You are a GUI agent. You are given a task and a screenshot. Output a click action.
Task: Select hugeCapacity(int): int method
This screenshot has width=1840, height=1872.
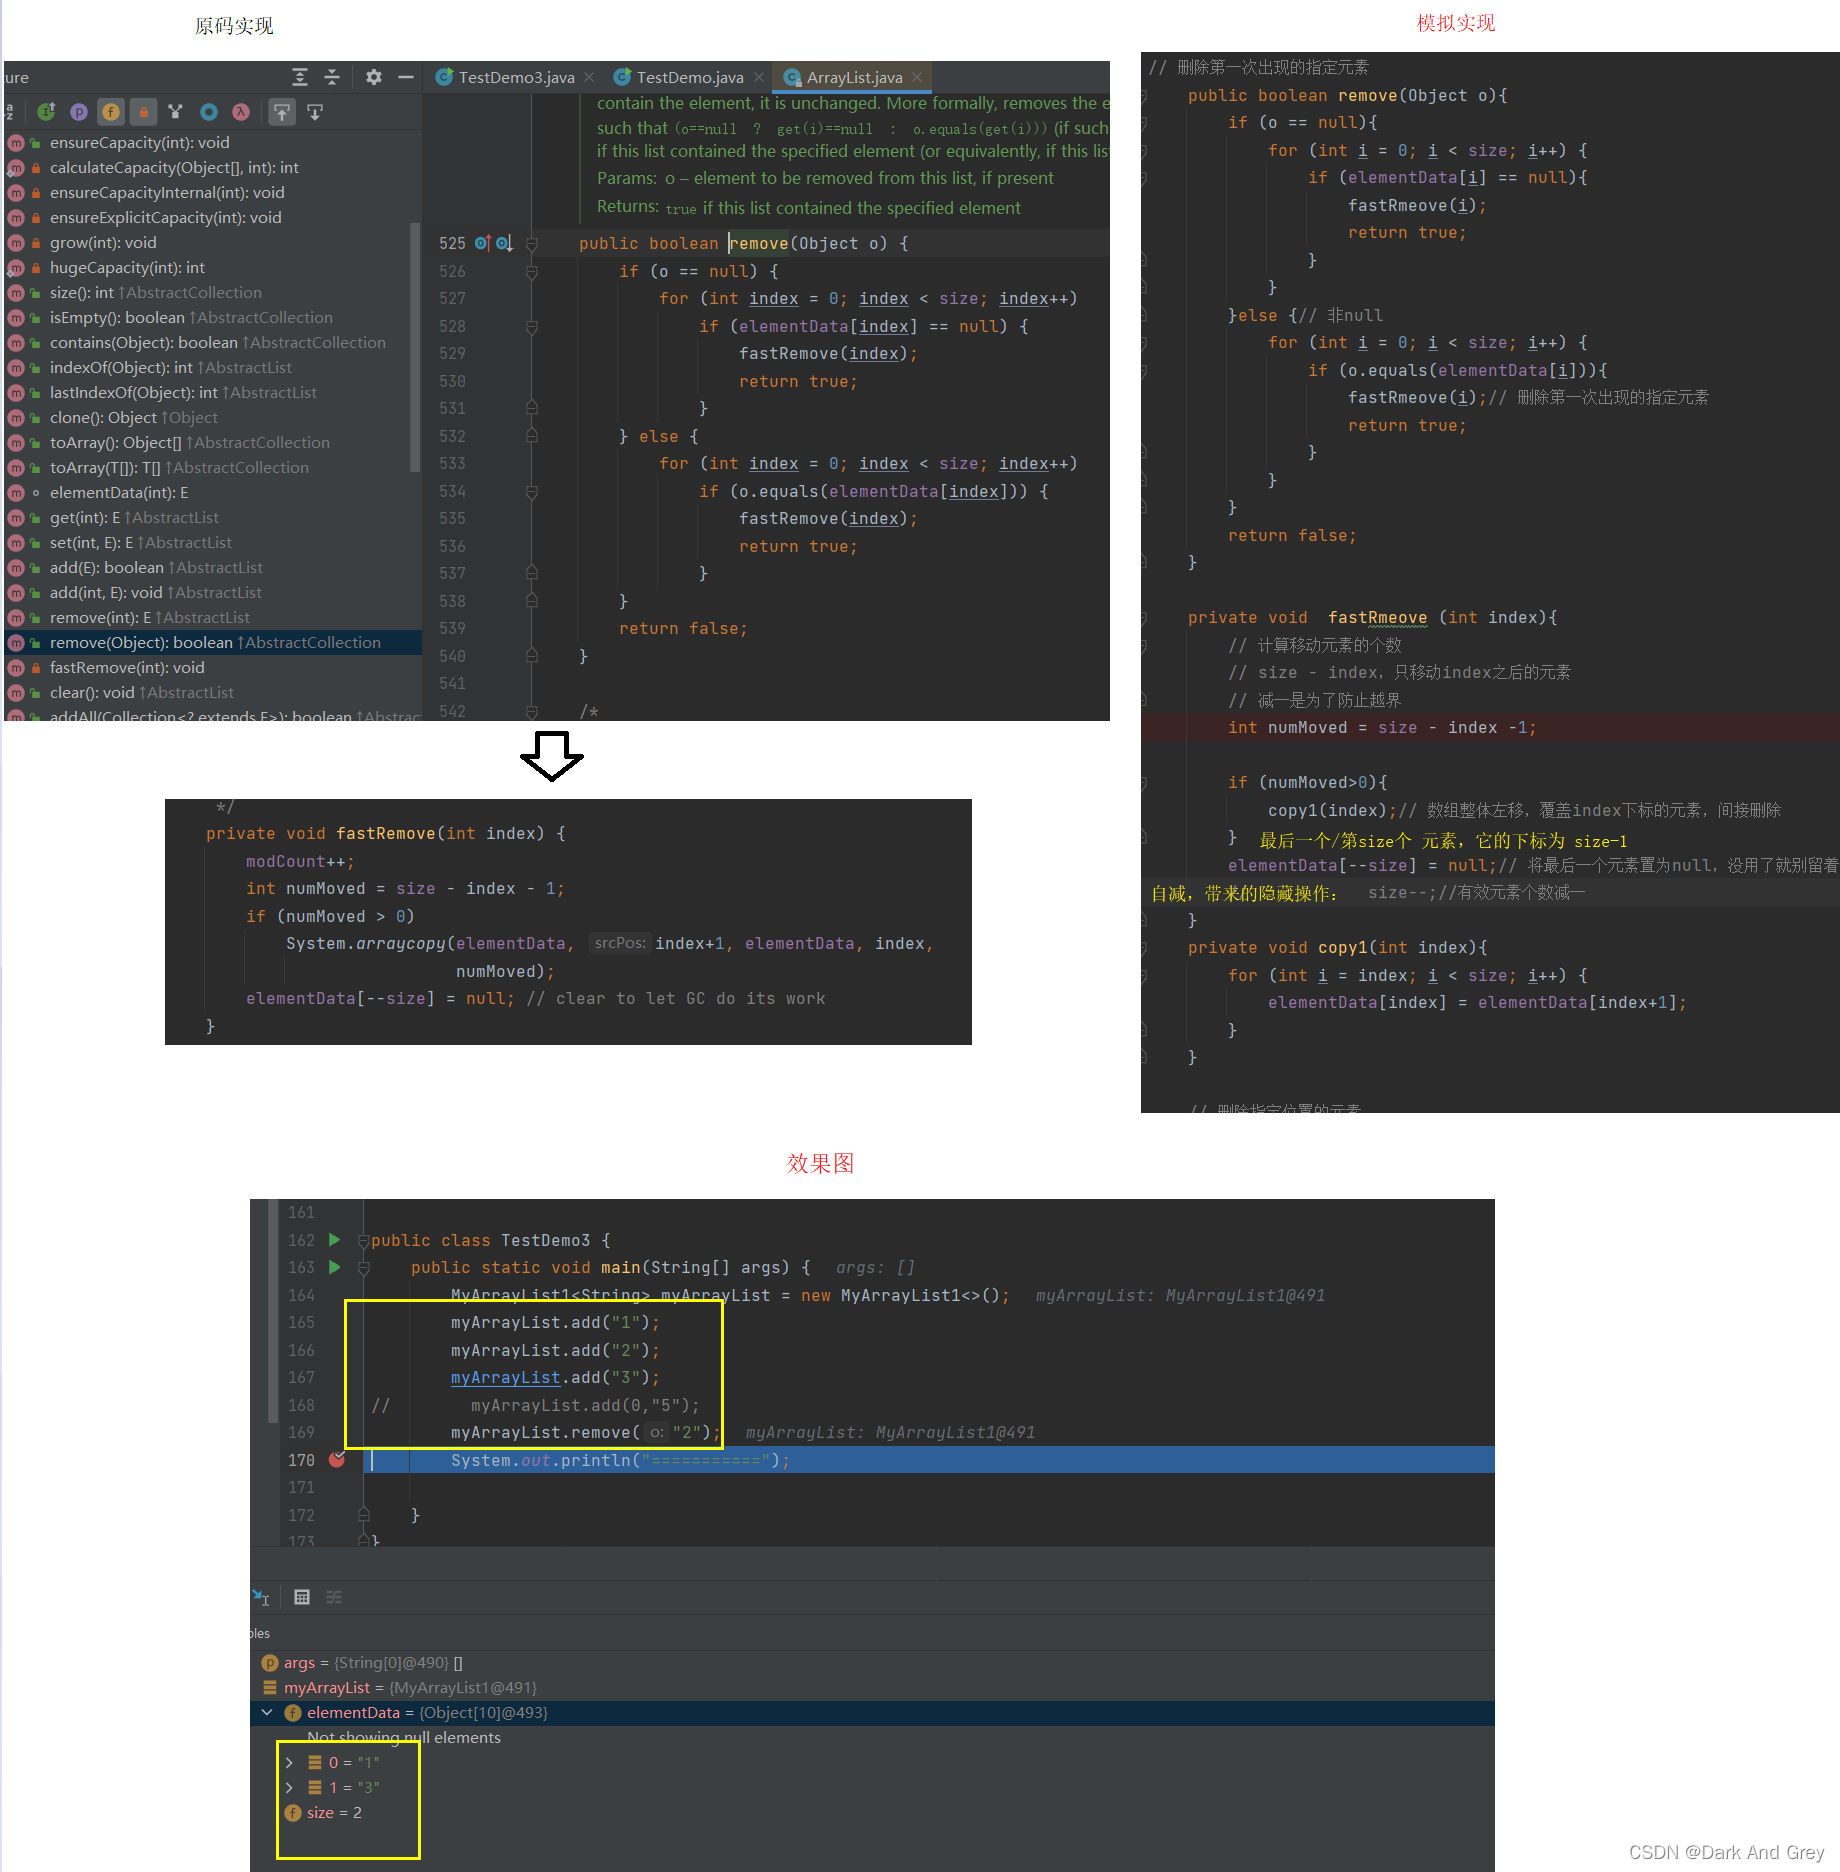coord(127,268)
